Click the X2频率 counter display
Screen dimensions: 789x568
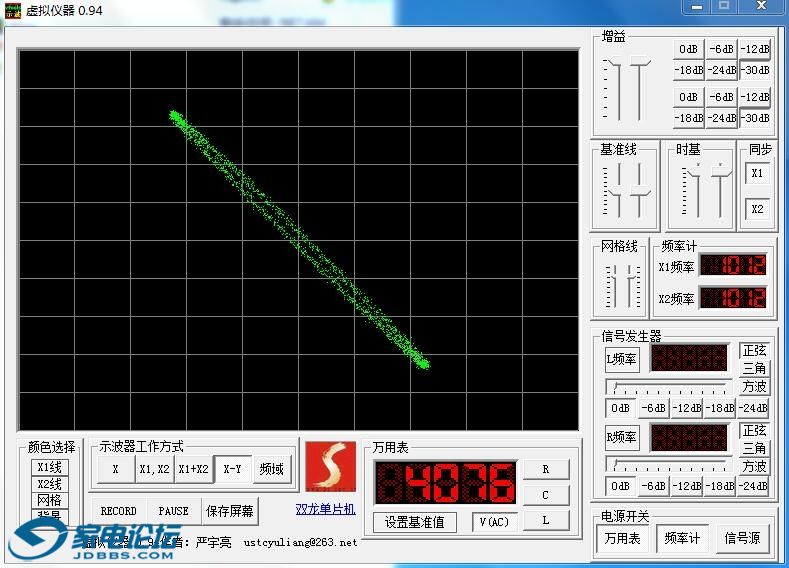pos(733,298)
